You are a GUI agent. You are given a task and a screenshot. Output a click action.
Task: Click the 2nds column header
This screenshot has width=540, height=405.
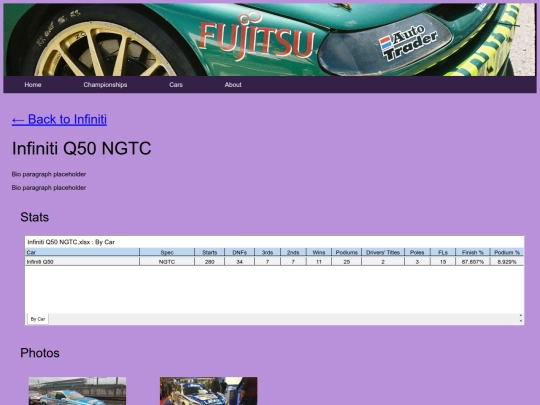click(x=293, y=252)
